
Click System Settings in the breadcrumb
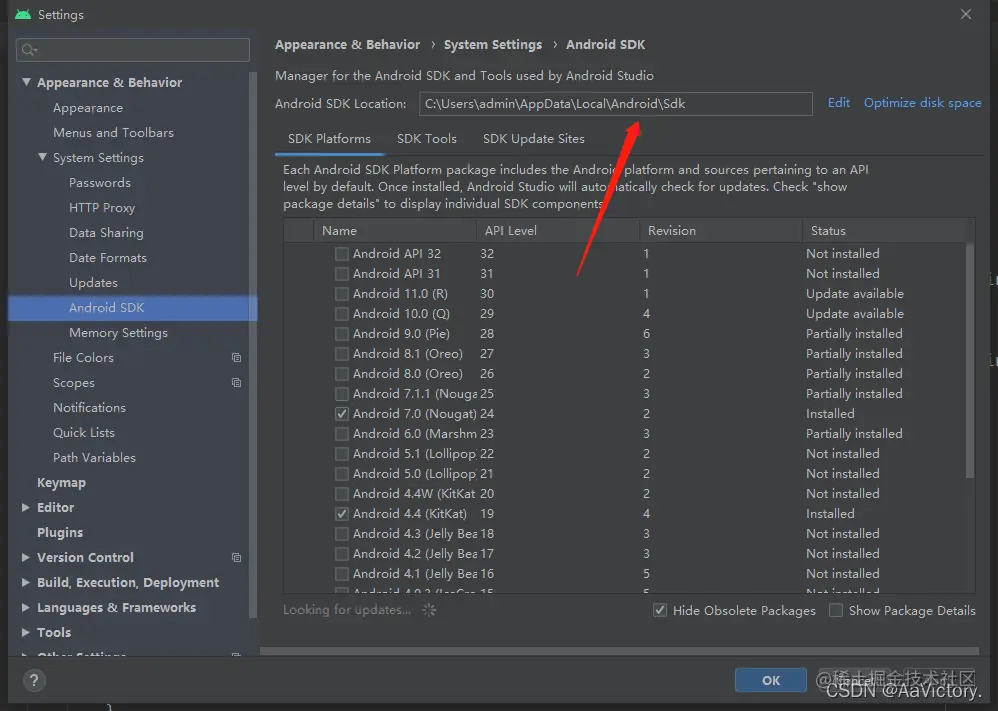tap(493, 45)
